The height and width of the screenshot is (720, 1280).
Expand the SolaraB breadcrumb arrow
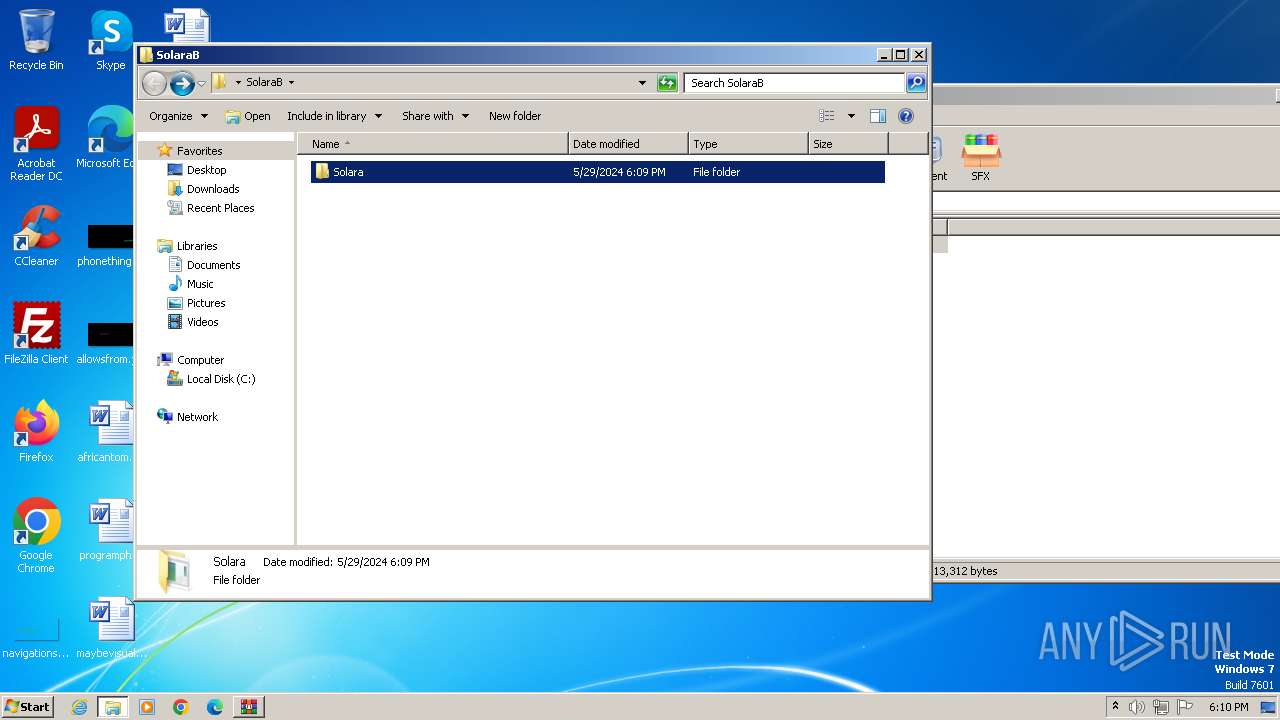(291, 83)
